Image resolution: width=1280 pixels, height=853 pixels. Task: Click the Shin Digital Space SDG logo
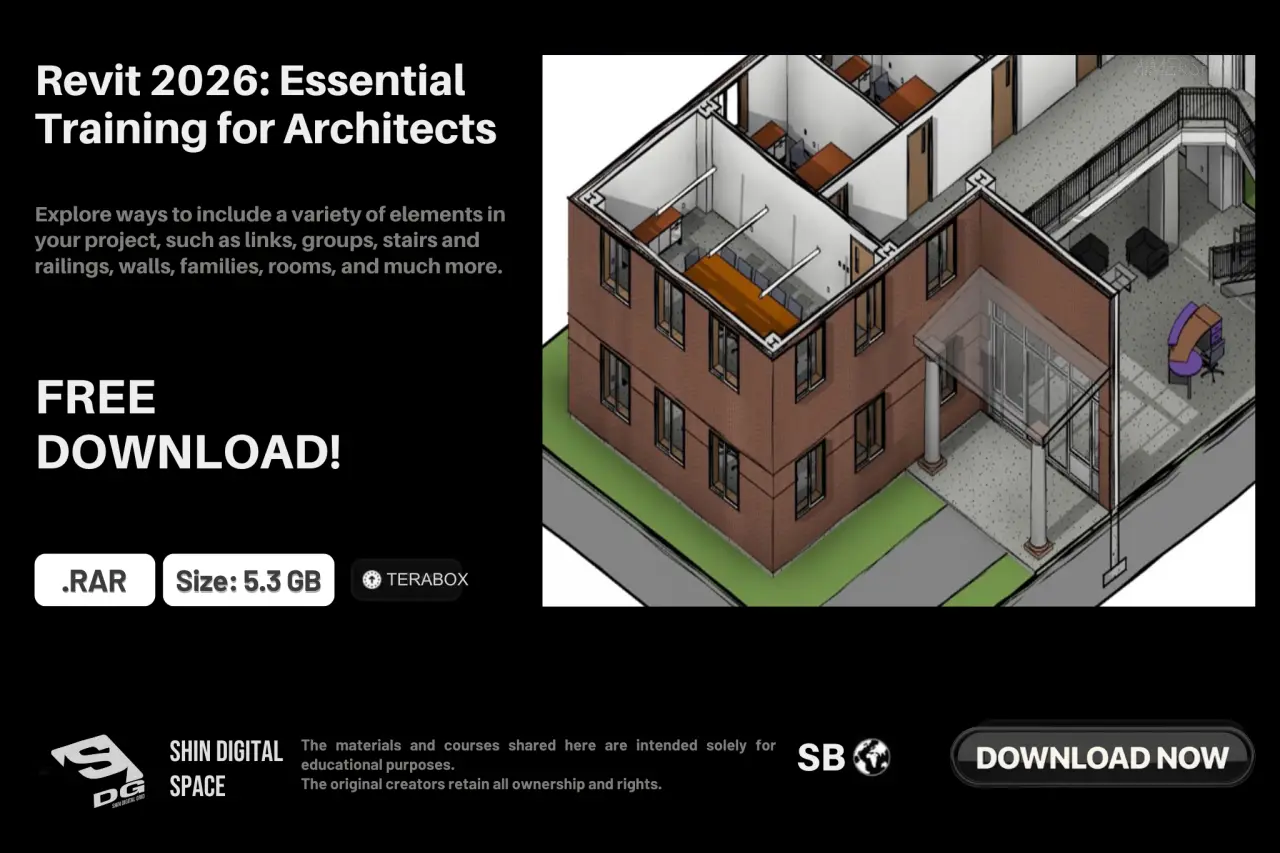pos(97,769)
